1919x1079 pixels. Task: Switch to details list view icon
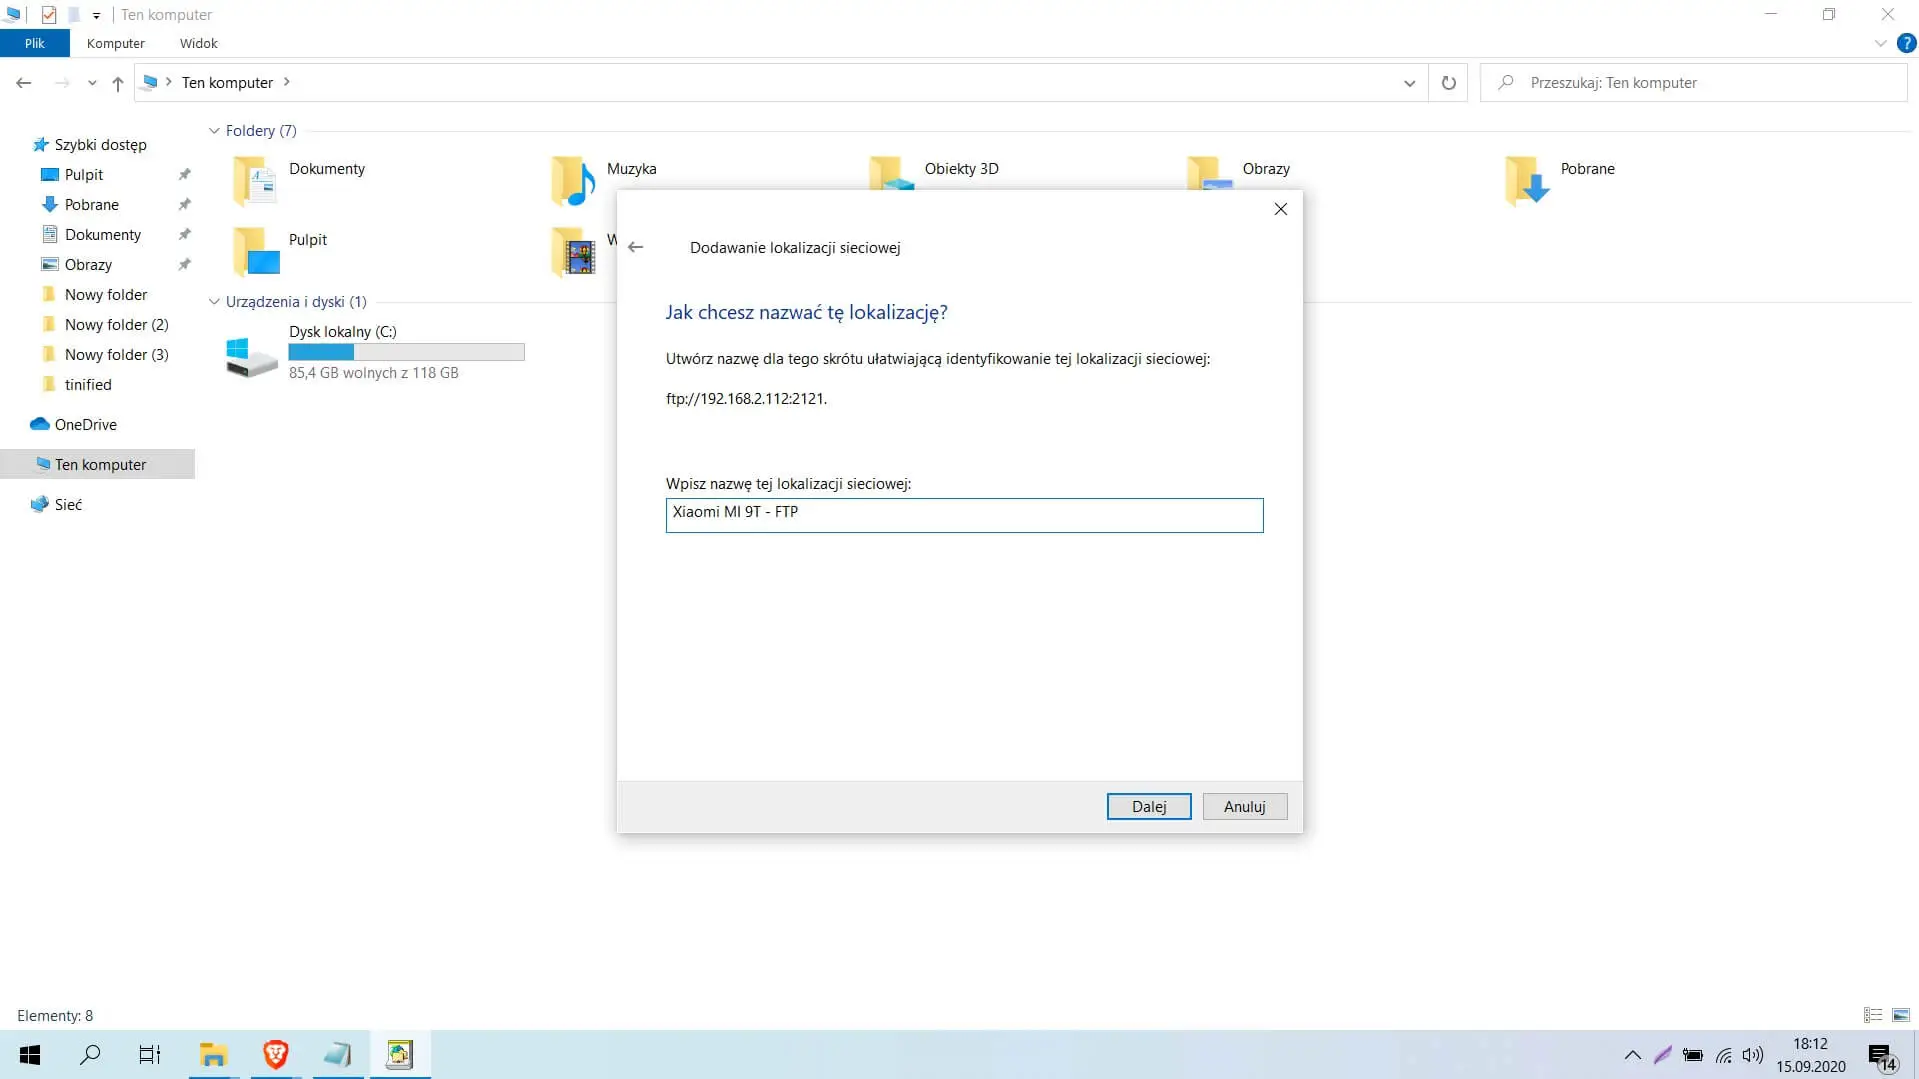pyautogui.click(x=1873, y=1015)
